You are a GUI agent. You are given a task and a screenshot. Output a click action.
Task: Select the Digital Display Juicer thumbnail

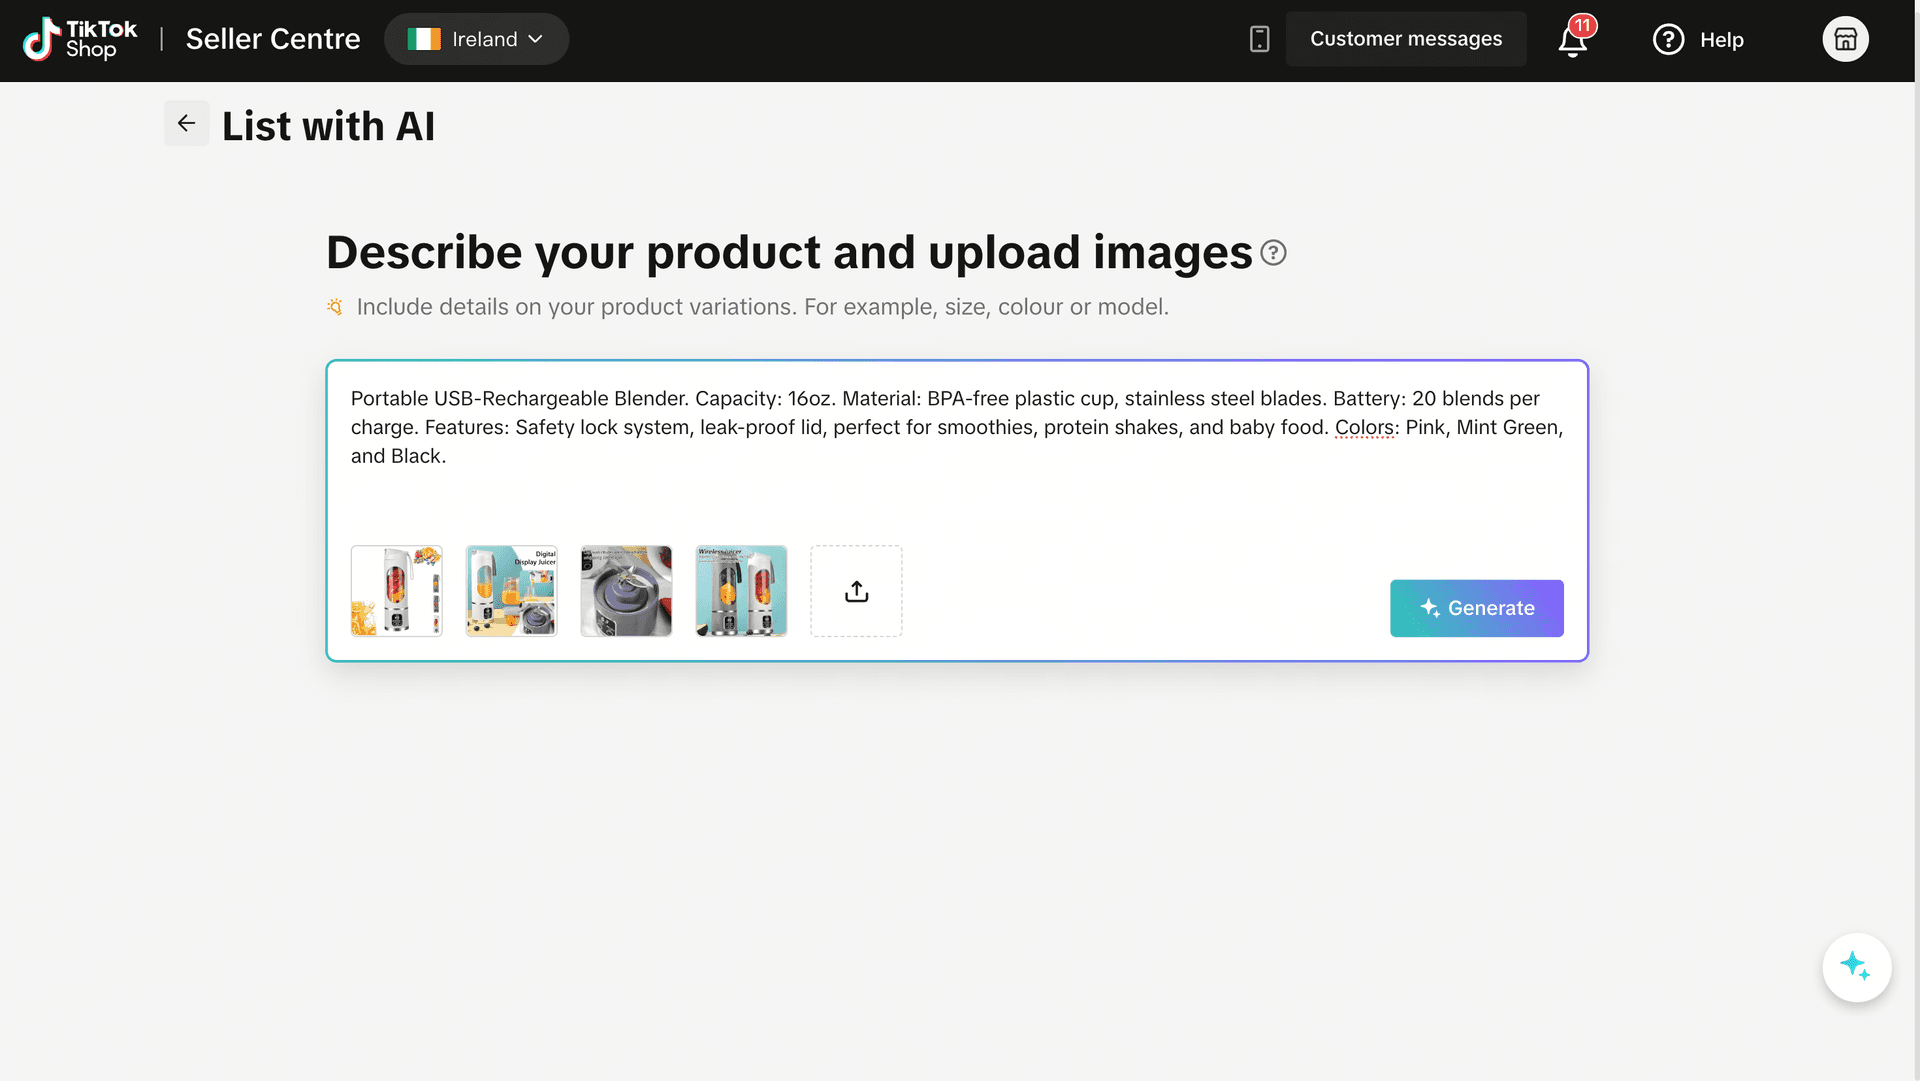click(x=511, y=591)
